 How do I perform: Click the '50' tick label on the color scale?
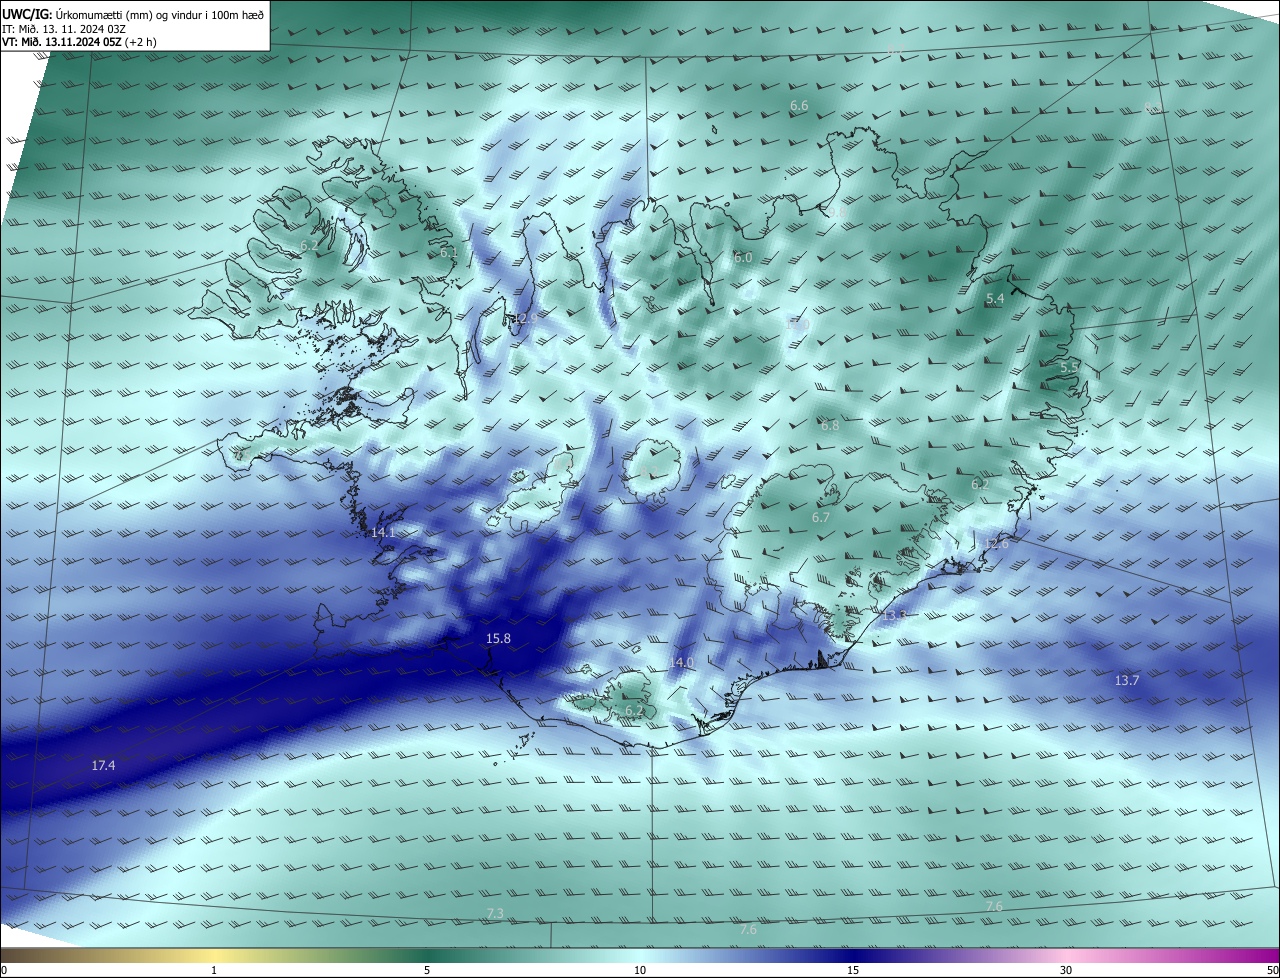tap(1272, 971)
